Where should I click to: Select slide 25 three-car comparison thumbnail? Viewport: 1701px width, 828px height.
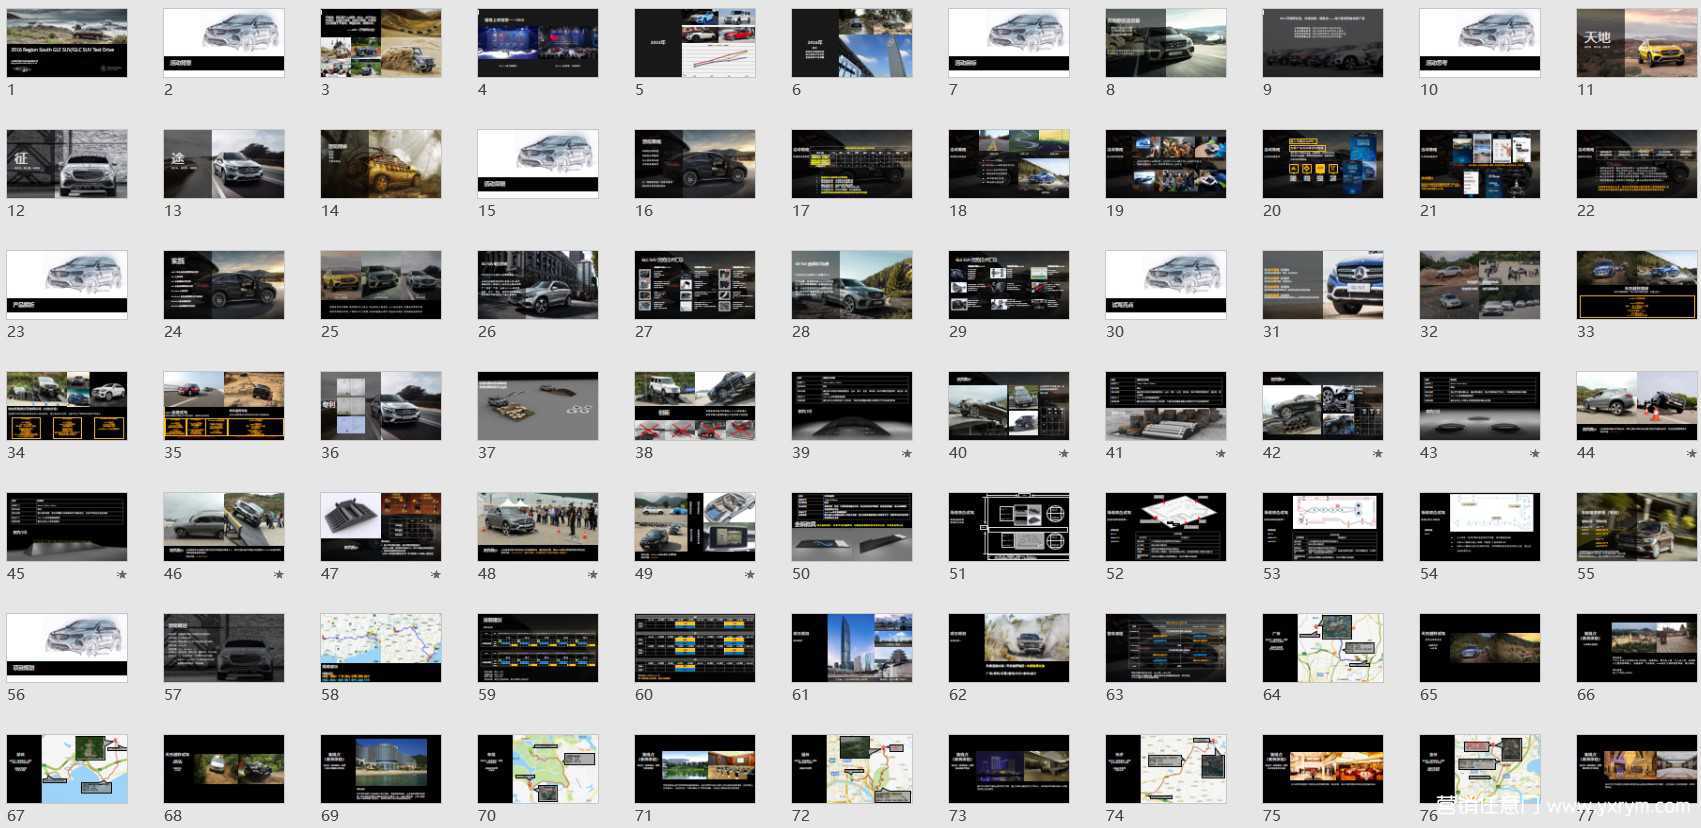coord(381,285)
